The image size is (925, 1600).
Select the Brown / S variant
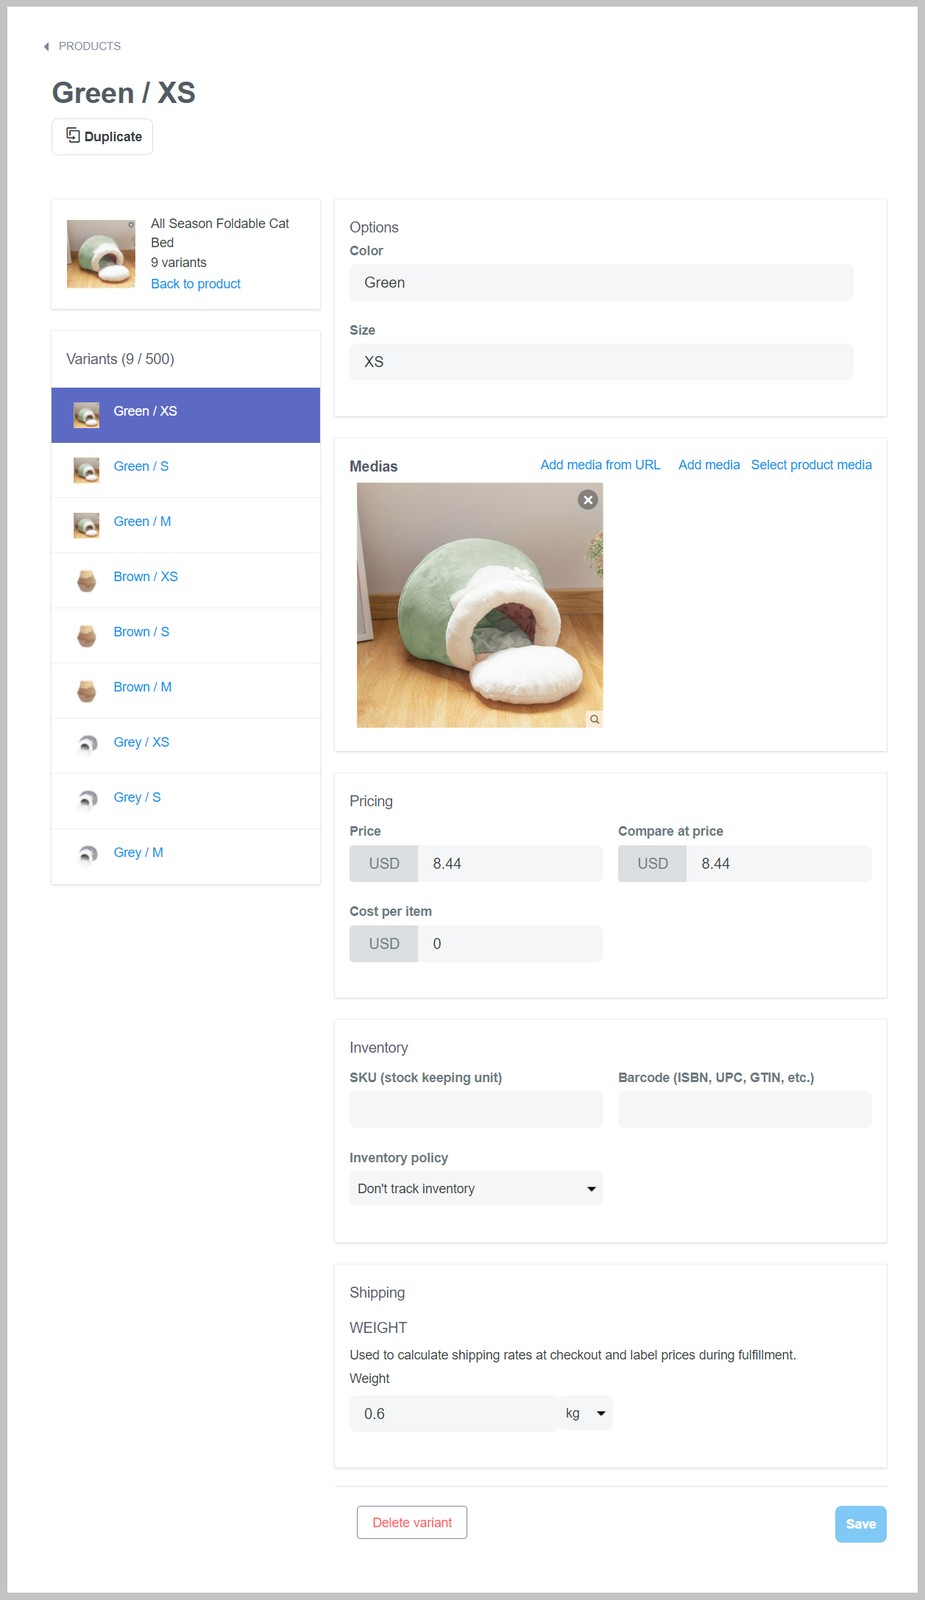(x=186, y=635)
